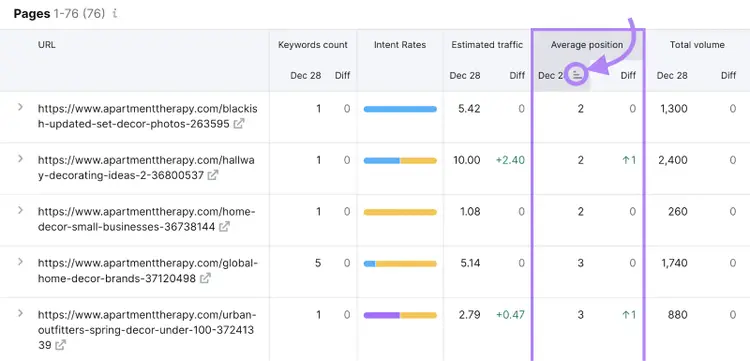
Task: Click the purple-yellow intent bar for urban-outfitters row
Action: tap(400, 316)
